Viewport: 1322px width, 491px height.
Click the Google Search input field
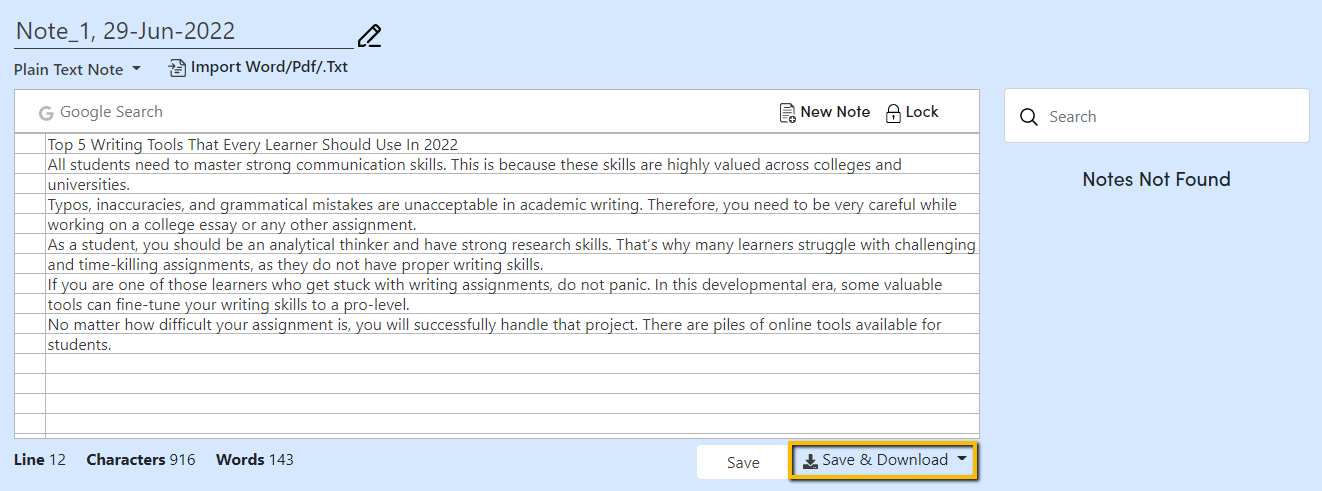point(111,112)
